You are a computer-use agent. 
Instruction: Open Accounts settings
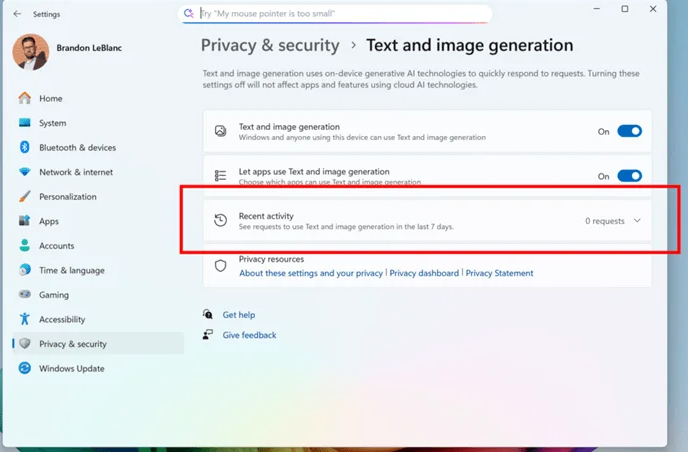pyautogui.click(x=57, y=246)
